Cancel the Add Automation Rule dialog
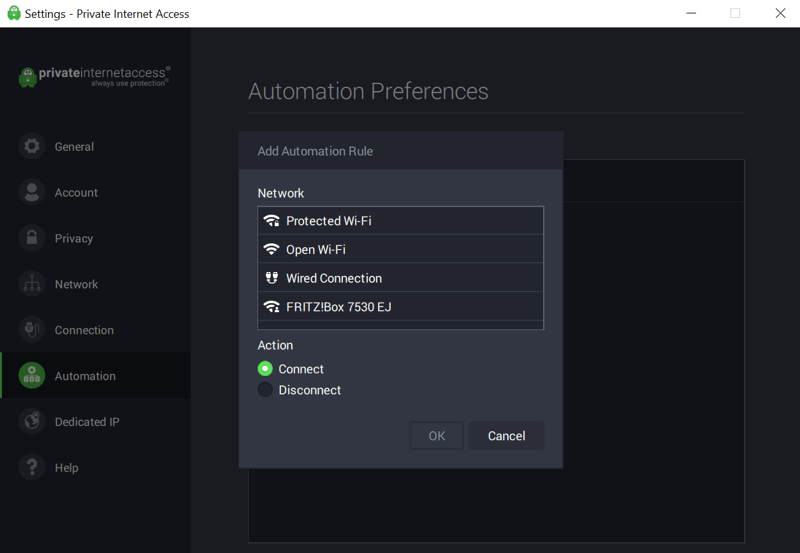 506,436
